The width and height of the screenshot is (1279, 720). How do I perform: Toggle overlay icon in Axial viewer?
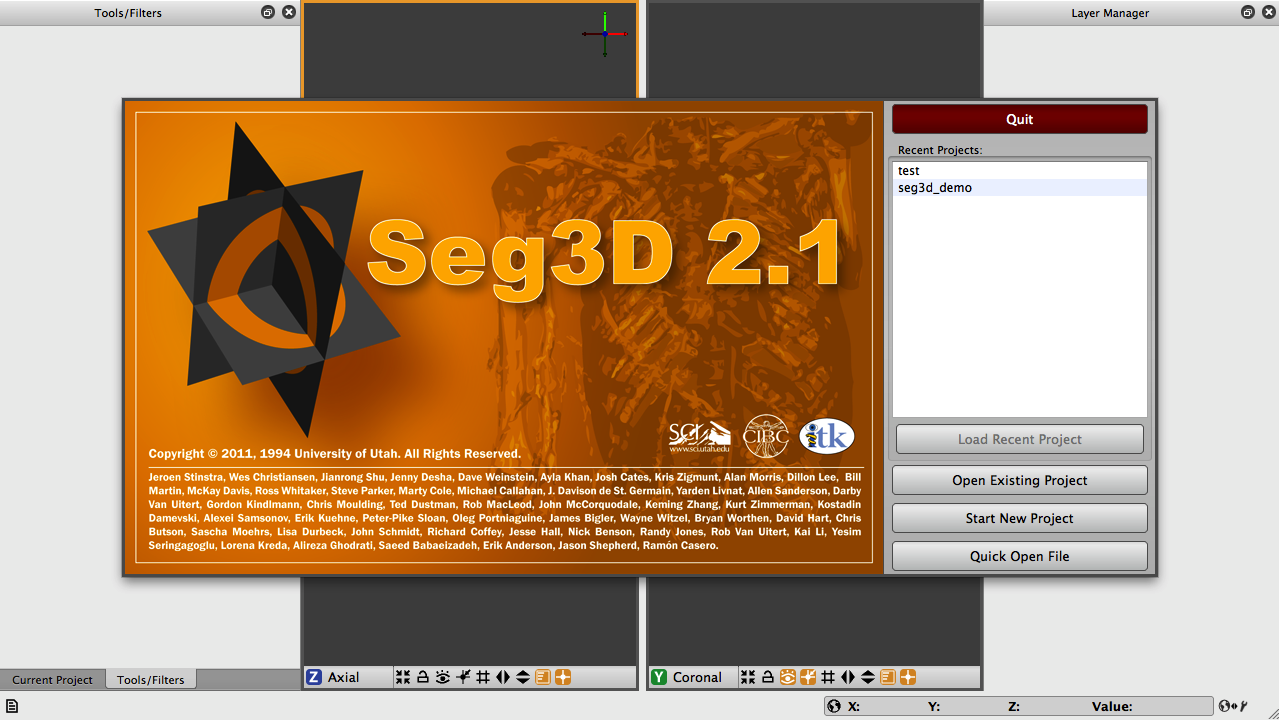(543, 677)
